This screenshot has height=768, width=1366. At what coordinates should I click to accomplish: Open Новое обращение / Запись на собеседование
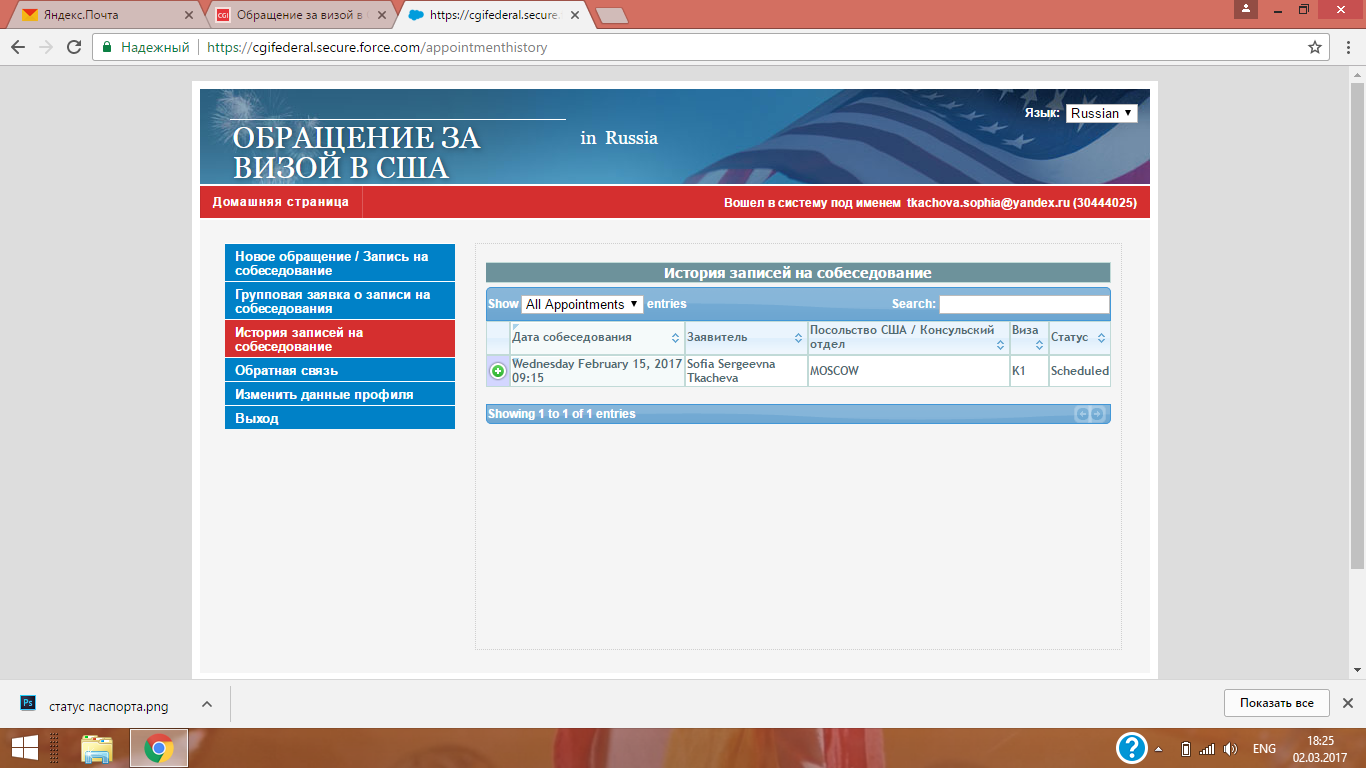click(x=339, y=263)
